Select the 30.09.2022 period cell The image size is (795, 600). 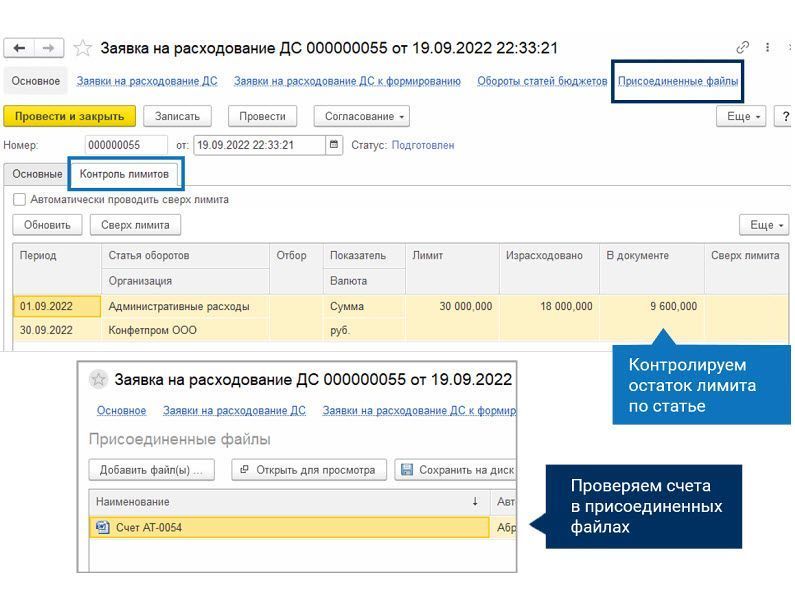coord(57,330)
